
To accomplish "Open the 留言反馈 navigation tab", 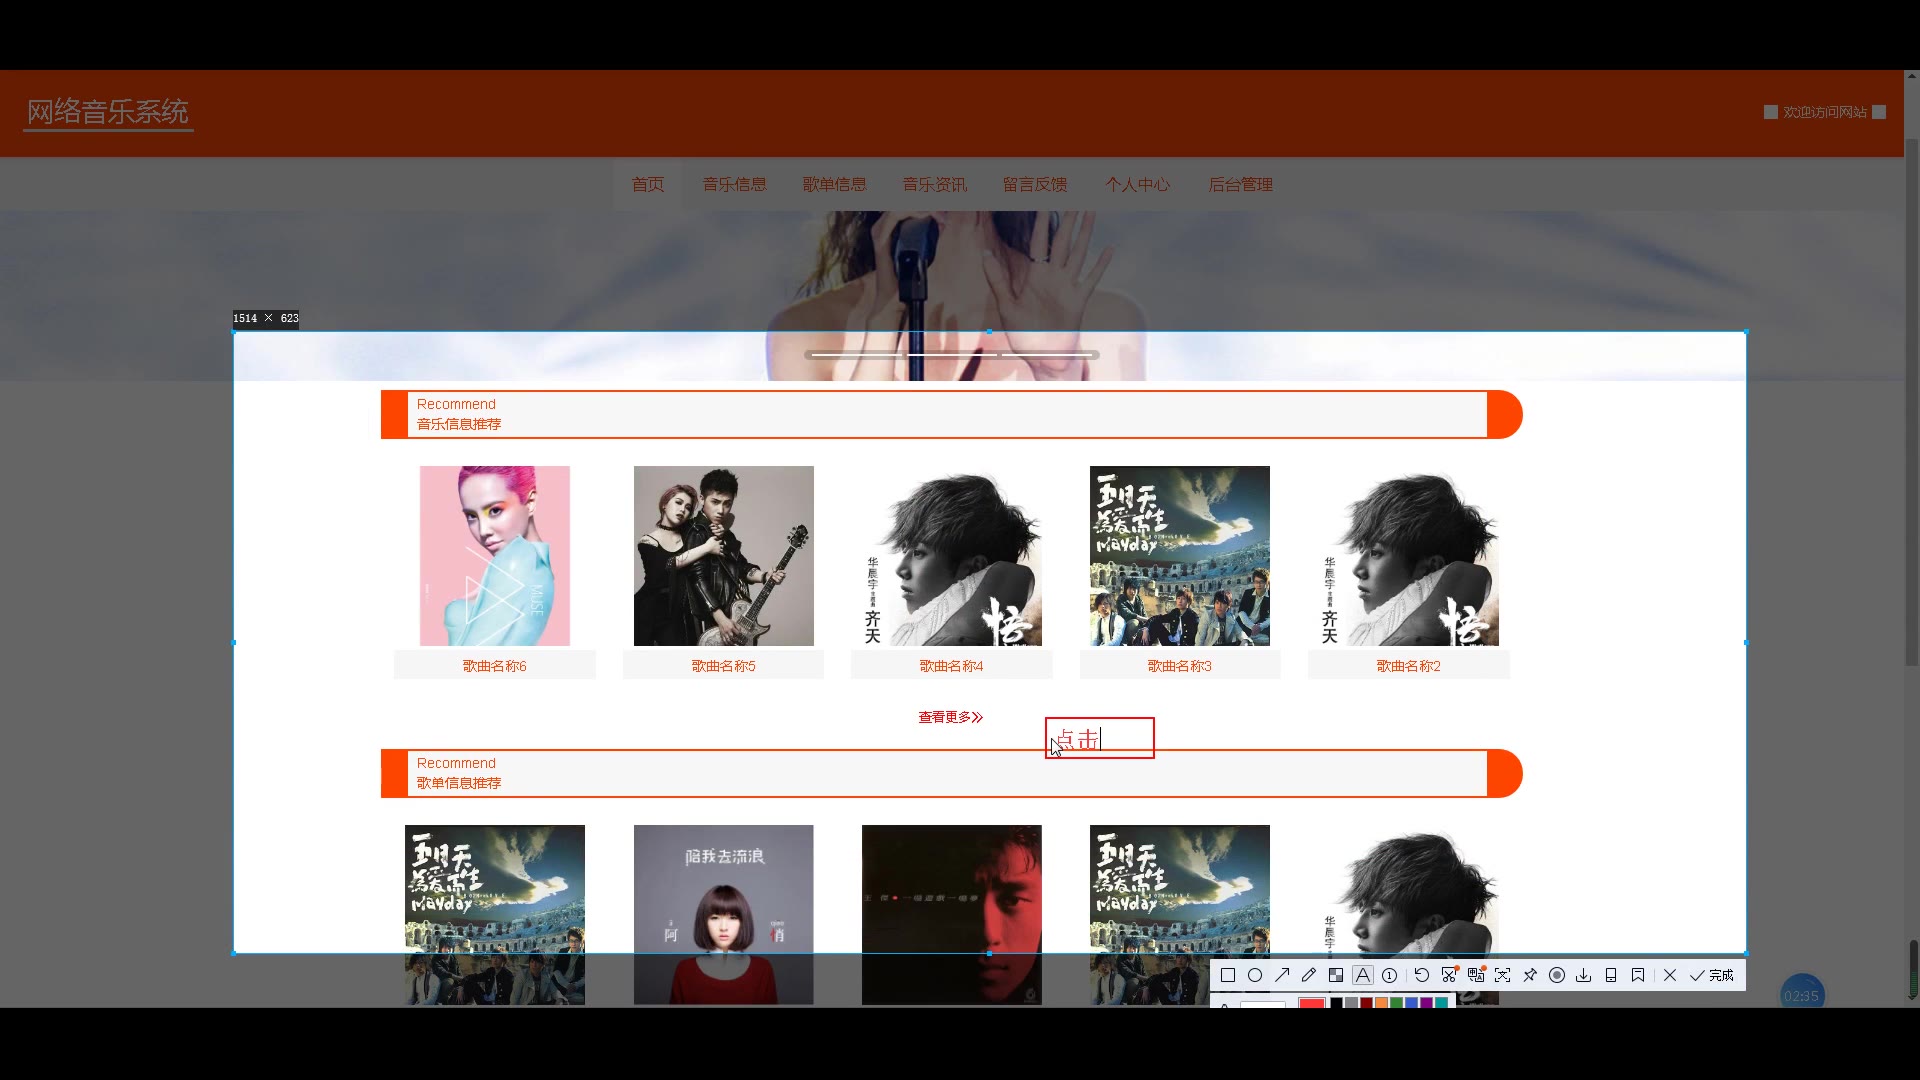I will pyautogui.click(x=1035, y=184).
